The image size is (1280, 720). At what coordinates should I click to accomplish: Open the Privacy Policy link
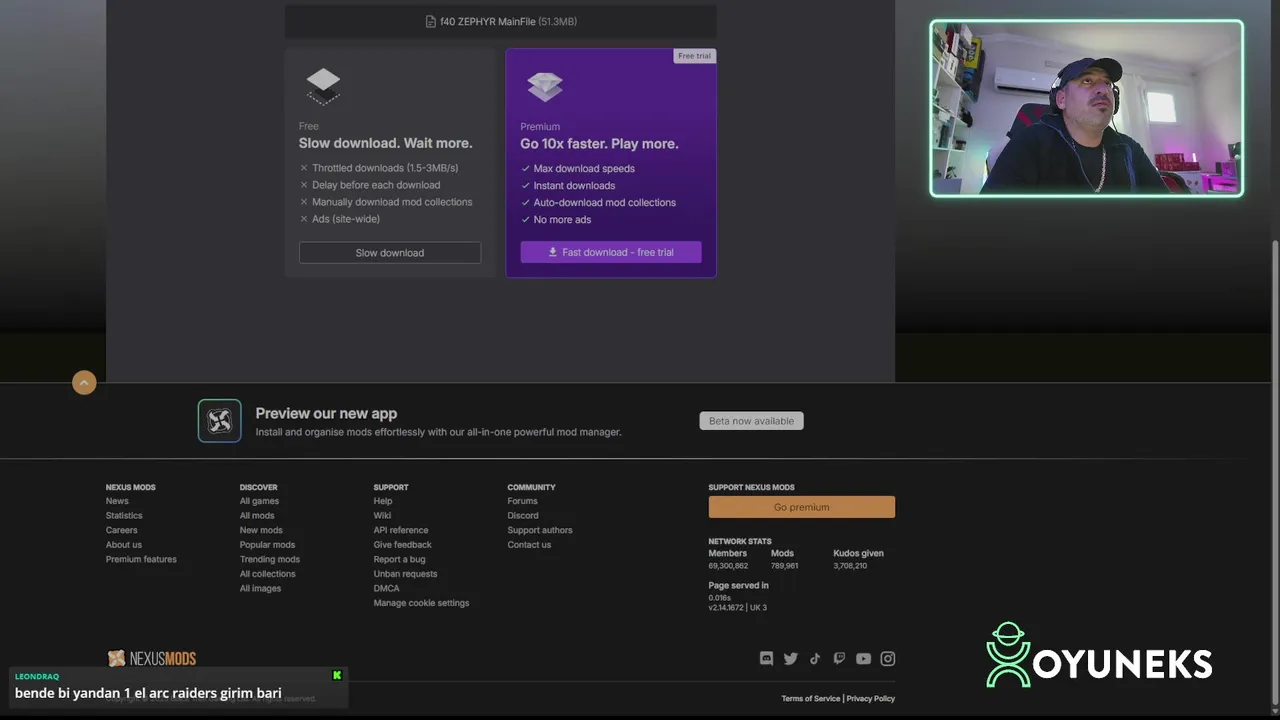871,699
